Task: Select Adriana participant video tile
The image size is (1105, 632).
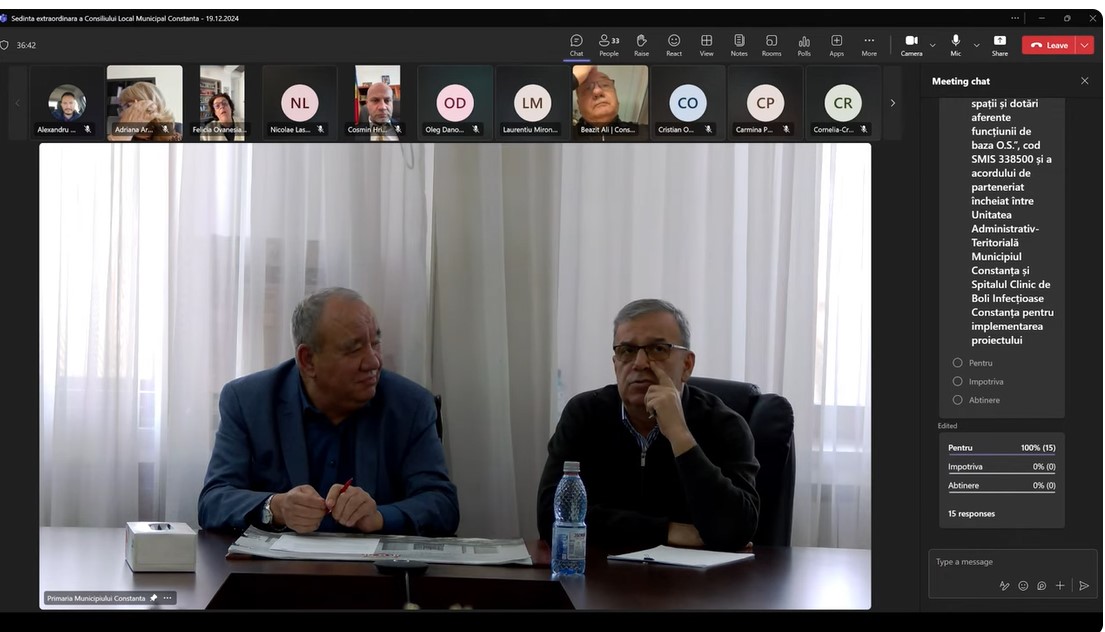Action: (x=144, y=103)
